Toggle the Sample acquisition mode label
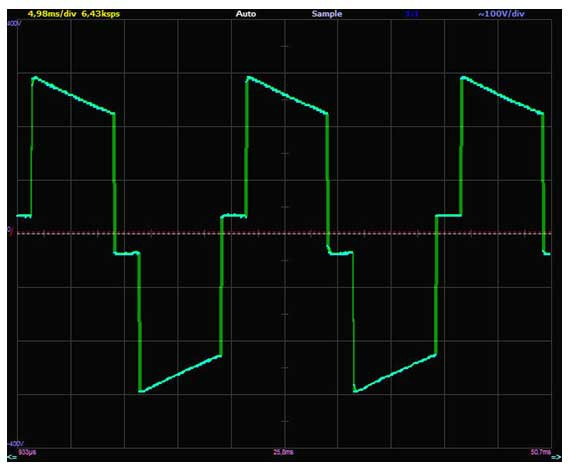This screenshot has width=568, height=466. pyautogui.click(x=327, y=14)
